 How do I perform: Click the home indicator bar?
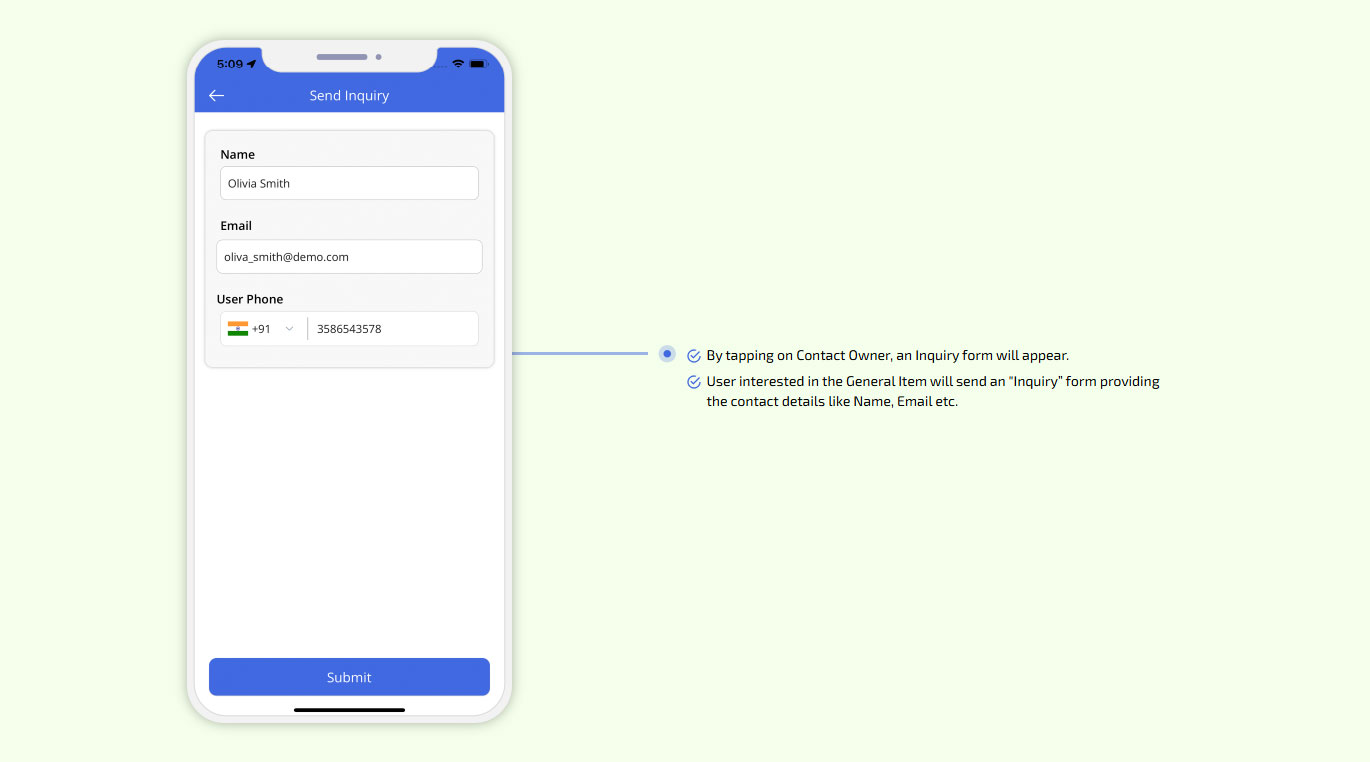coord(349,710)
